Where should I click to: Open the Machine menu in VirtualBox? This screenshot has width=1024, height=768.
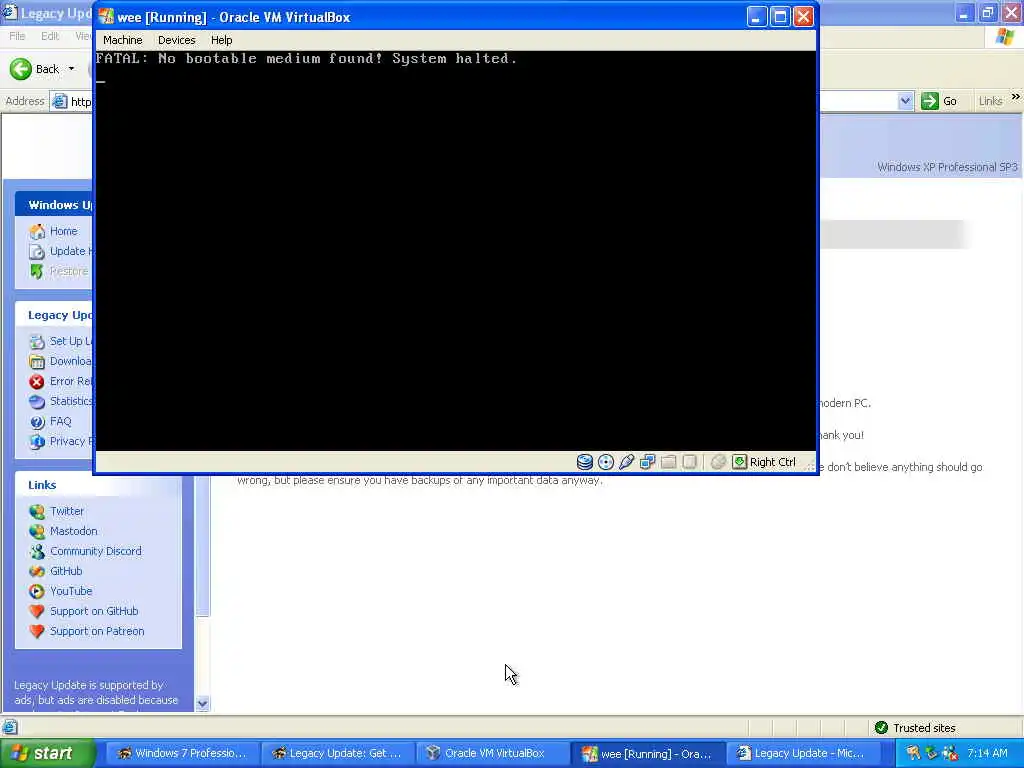[122, 40]
